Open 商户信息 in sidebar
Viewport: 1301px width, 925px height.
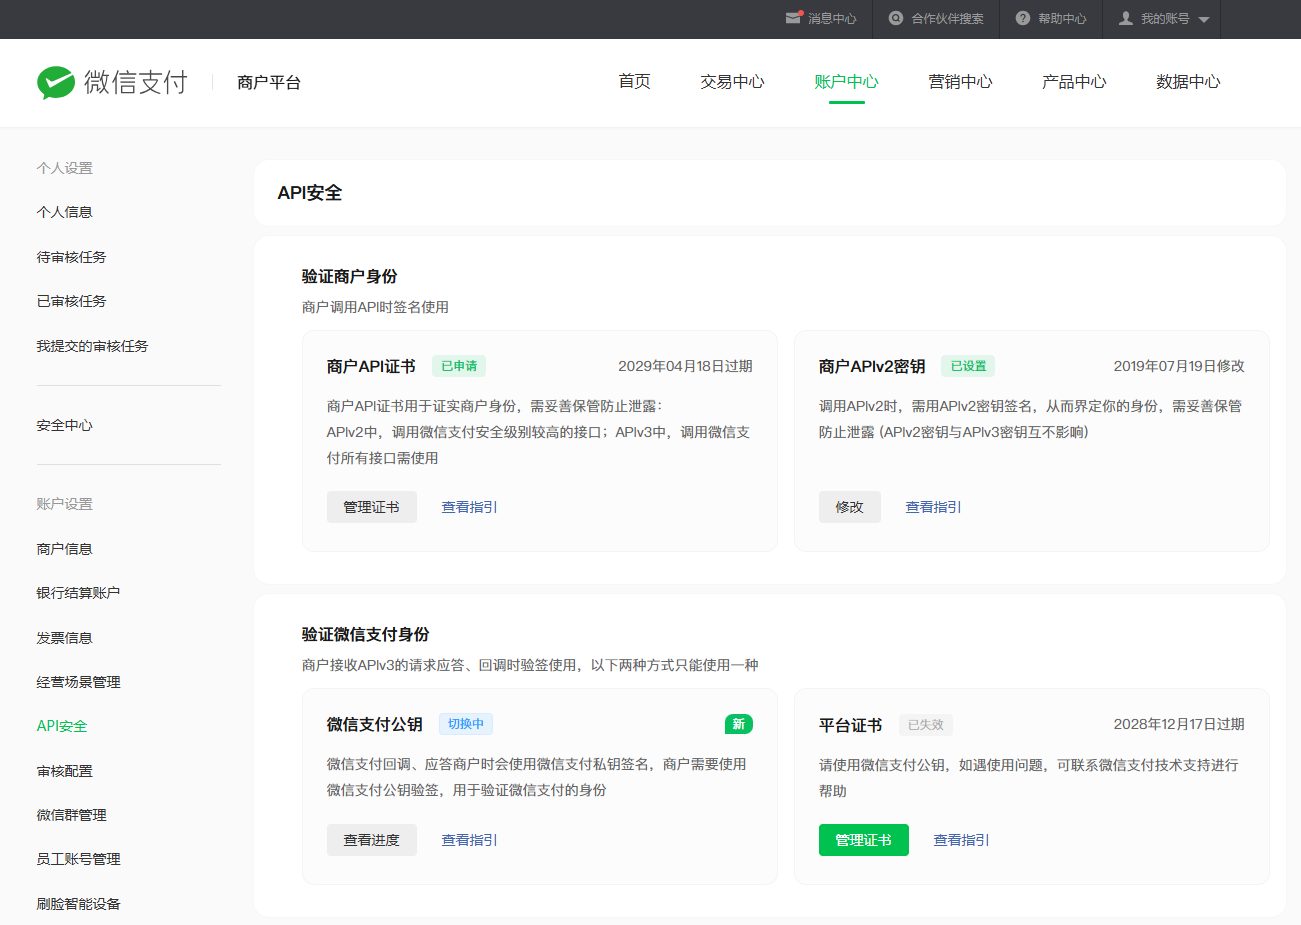pos(65,549)
